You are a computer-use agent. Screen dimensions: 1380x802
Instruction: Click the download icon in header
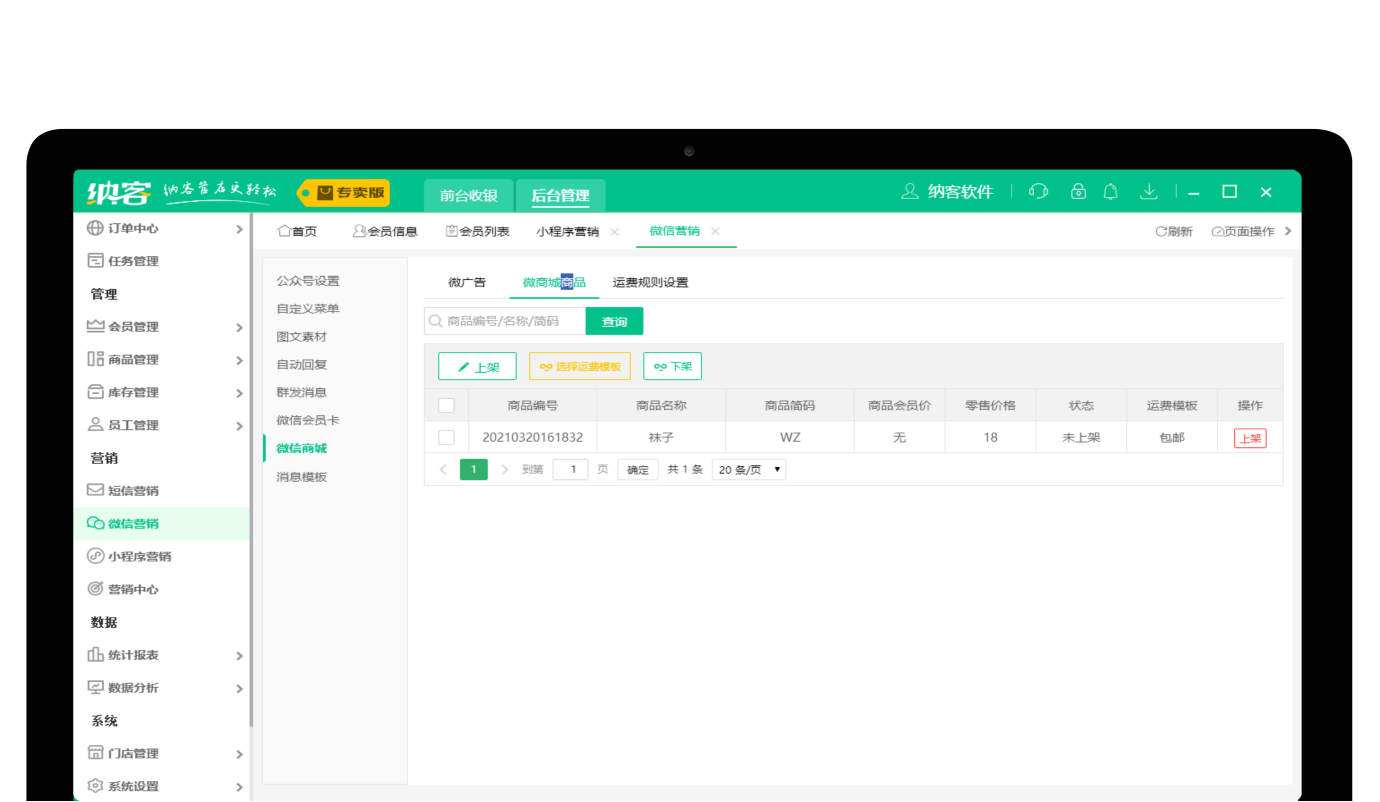click(x=1149, y=192)
